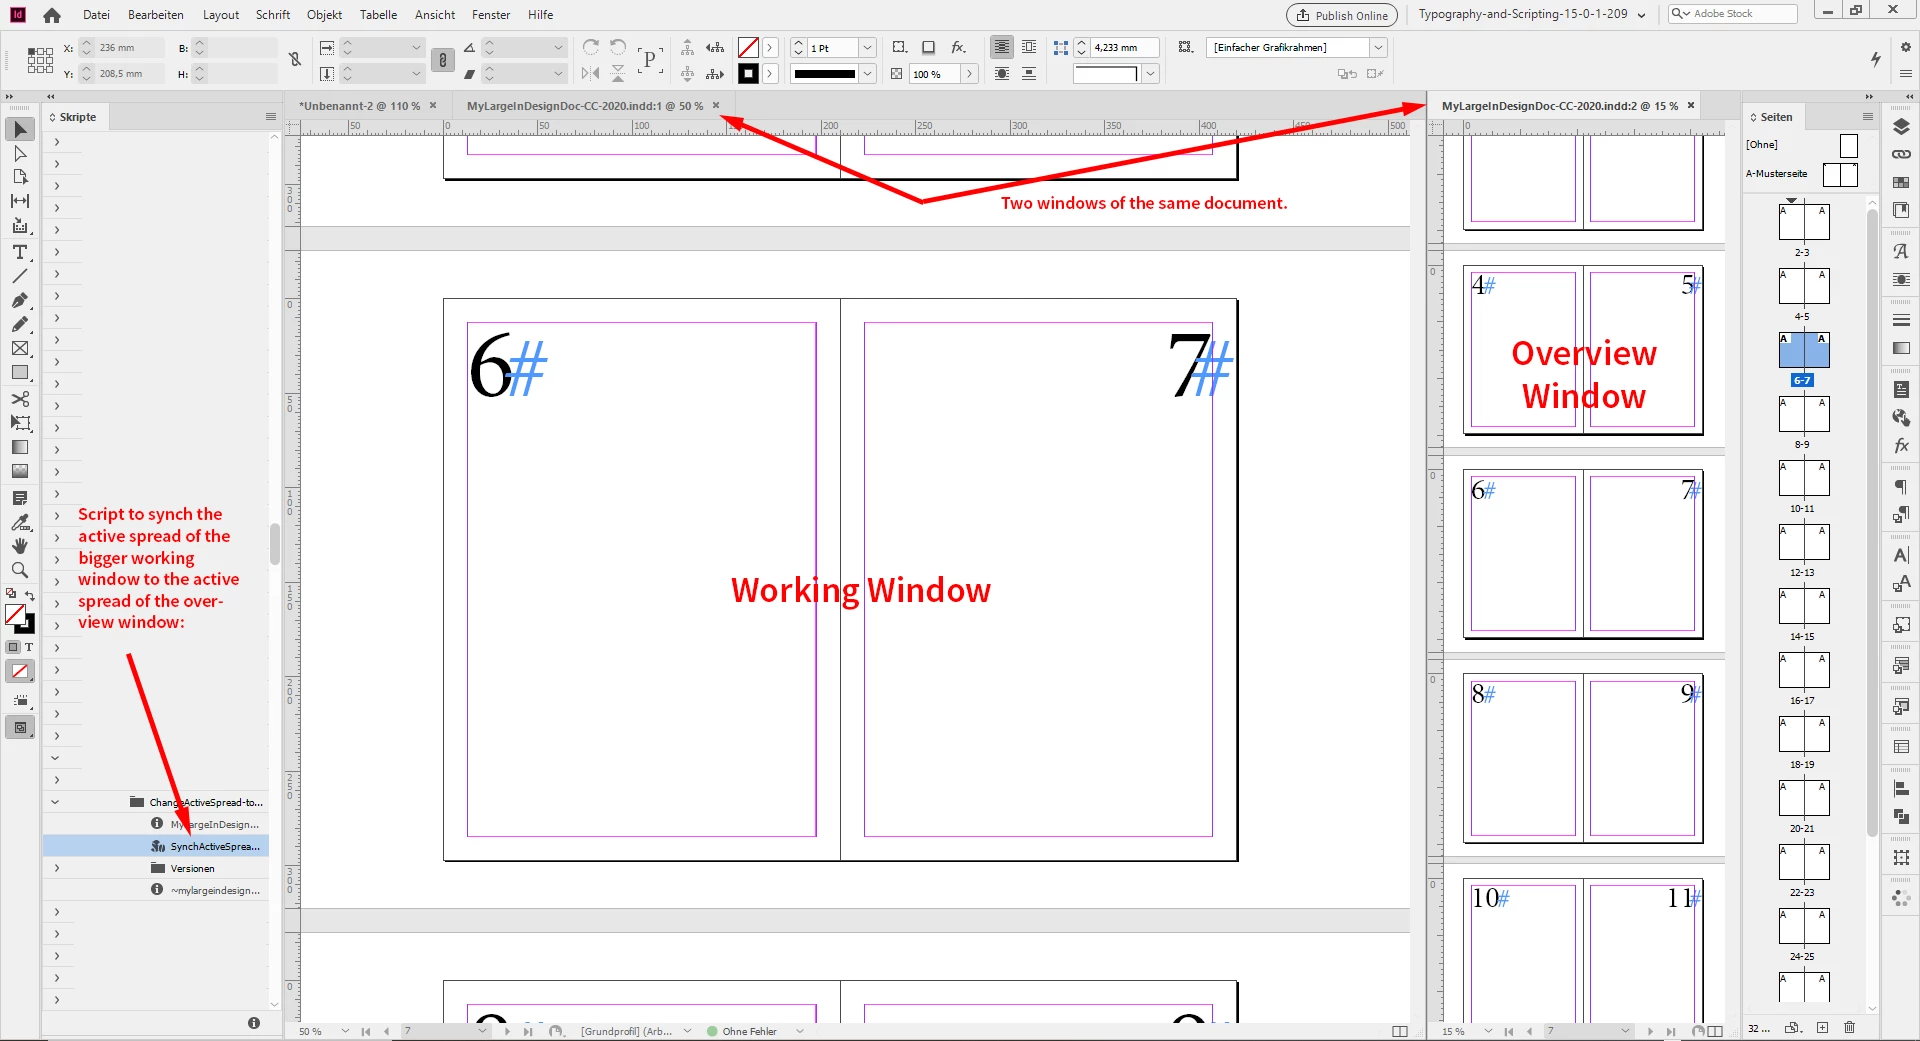Open stroke style dropdown

click(x=868, y=73)
